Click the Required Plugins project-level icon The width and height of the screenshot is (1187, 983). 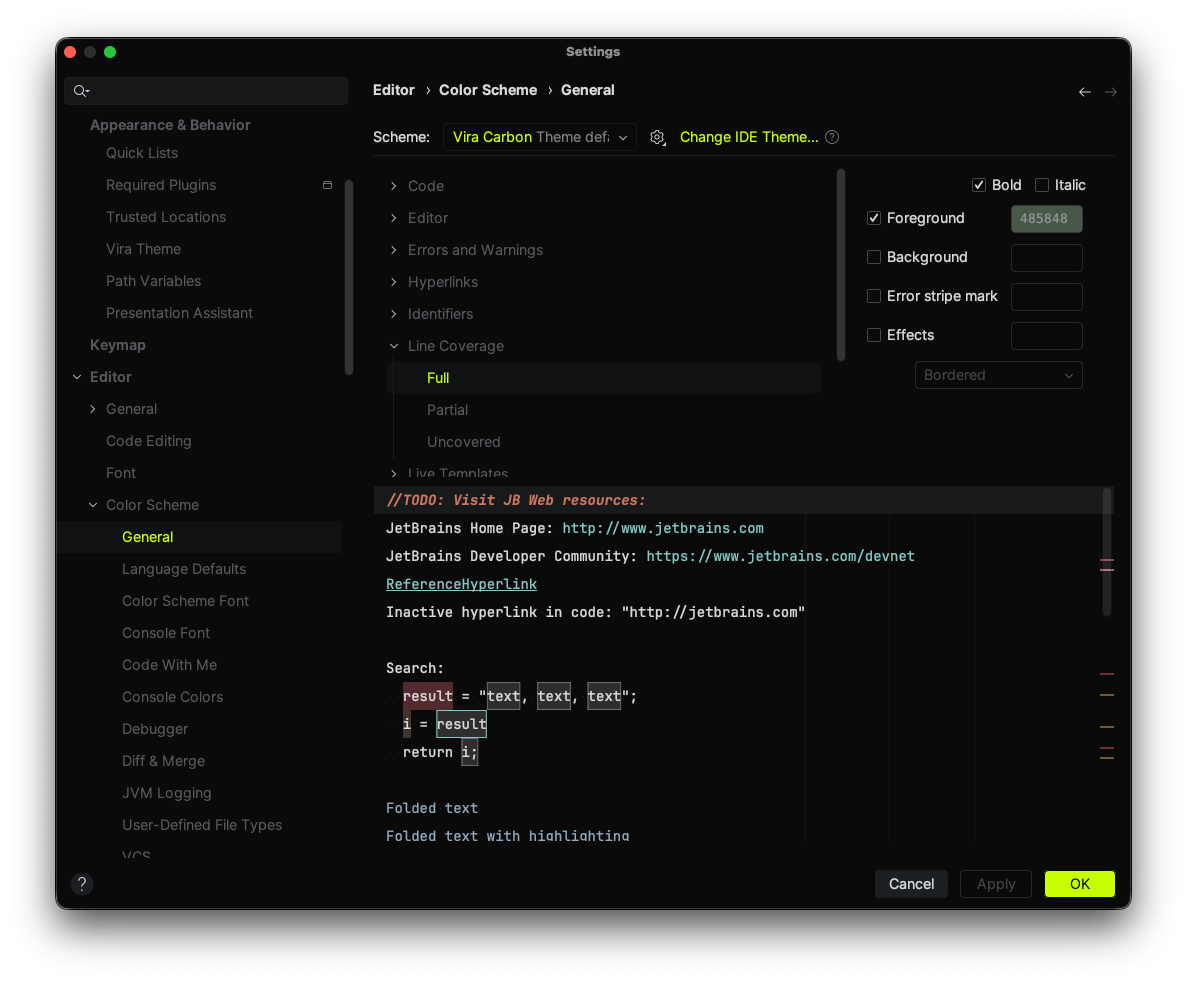[x=327, y=185]
